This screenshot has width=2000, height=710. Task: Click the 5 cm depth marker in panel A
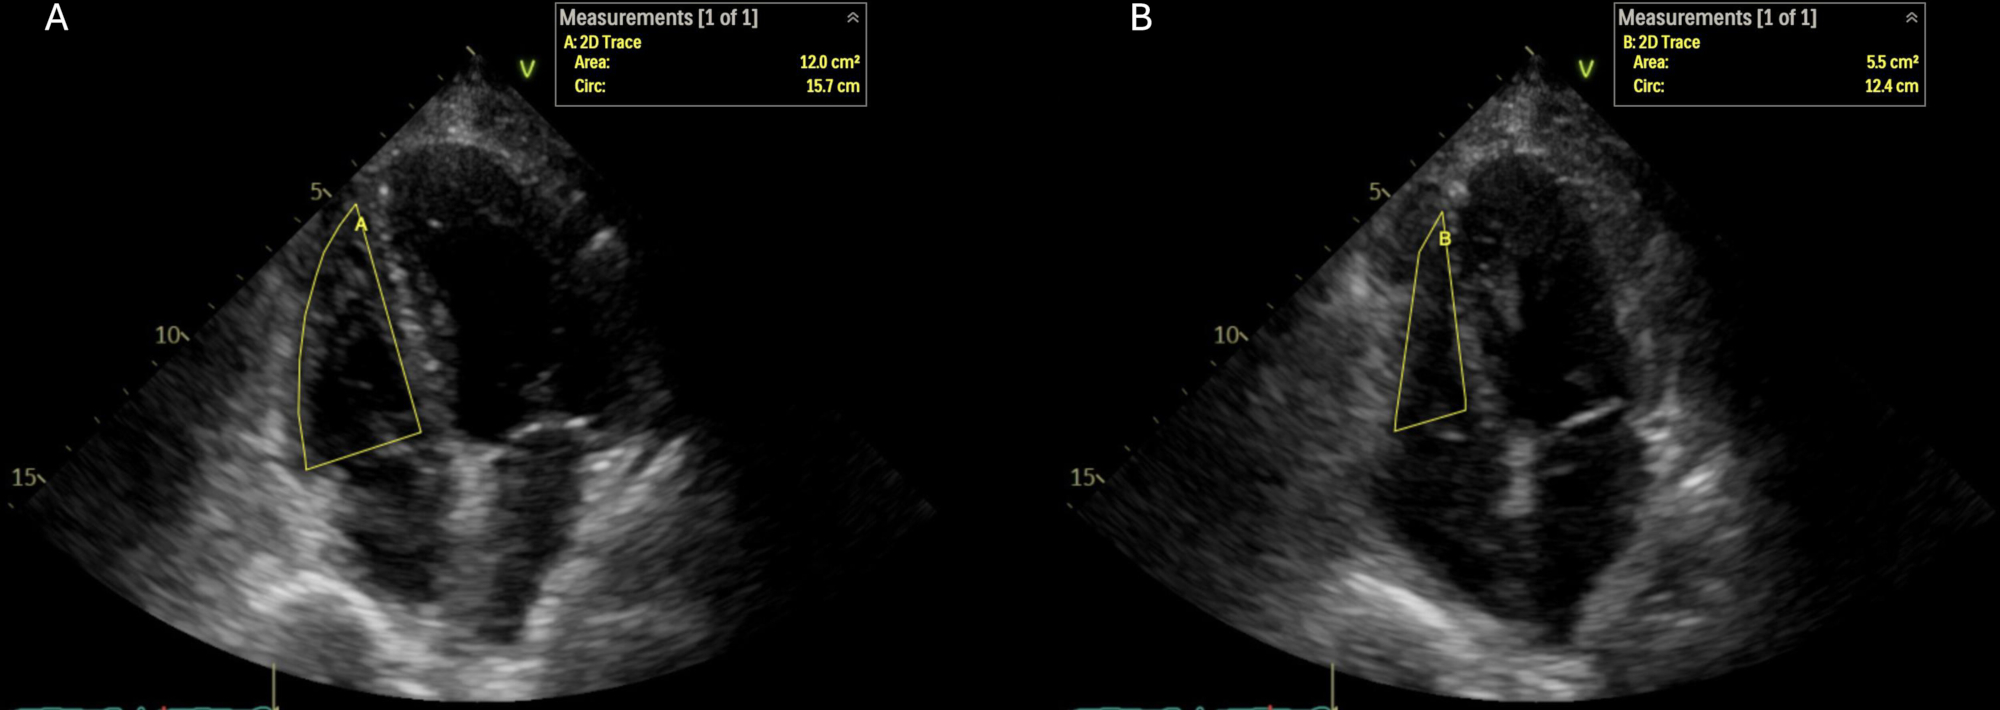[x=318, y=191]
